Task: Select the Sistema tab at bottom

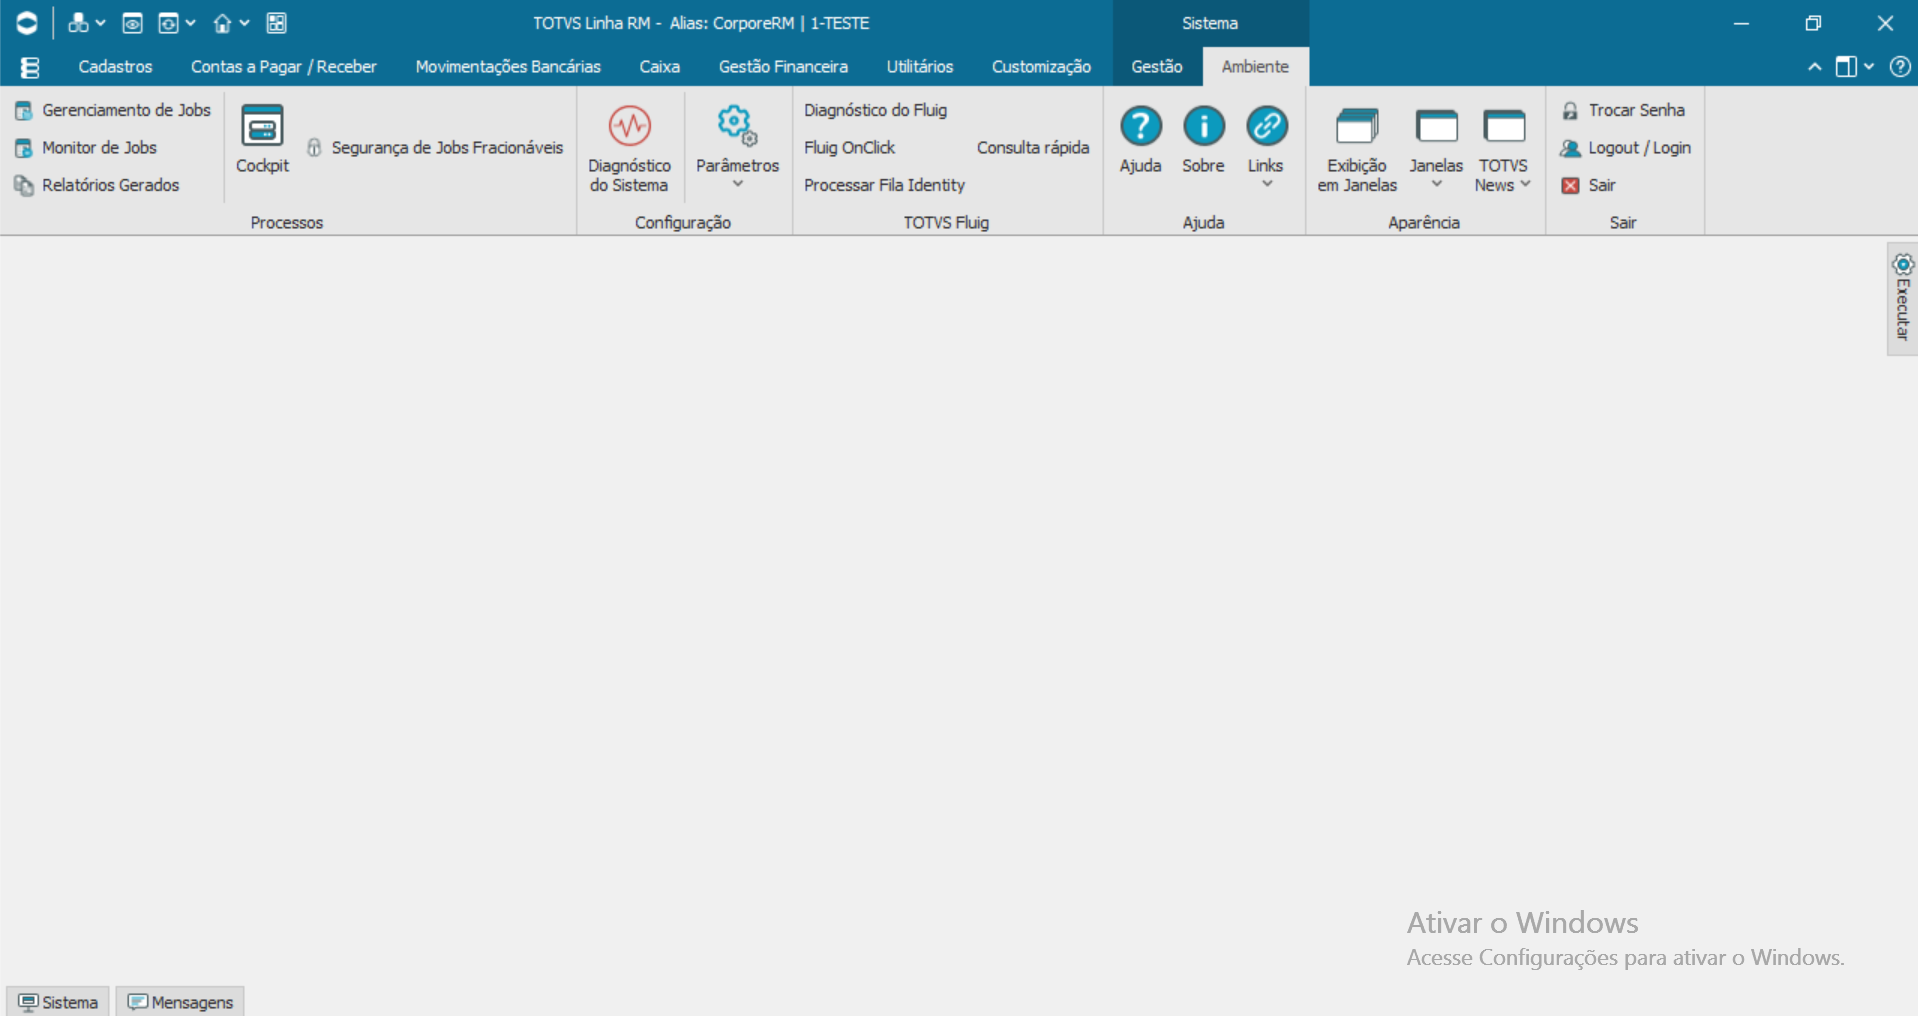Action: pos(58,1002)
